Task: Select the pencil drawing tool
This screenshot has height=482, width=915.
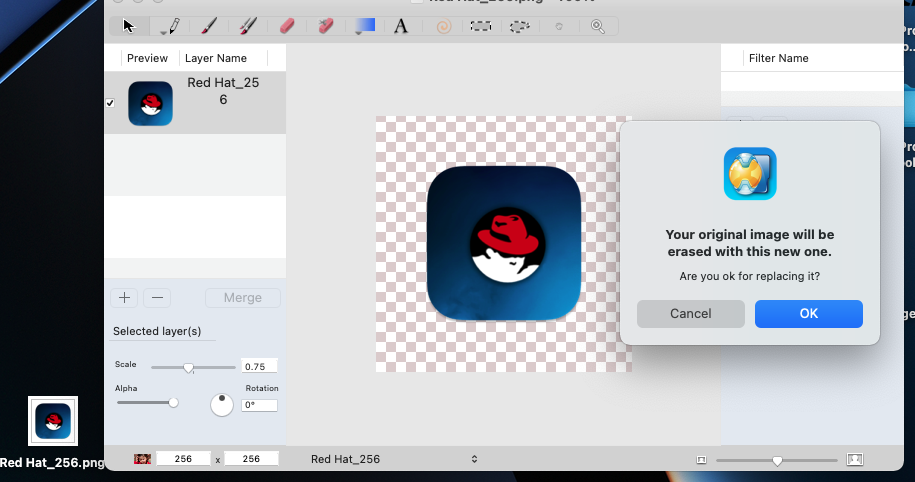Action: (173, 25)
